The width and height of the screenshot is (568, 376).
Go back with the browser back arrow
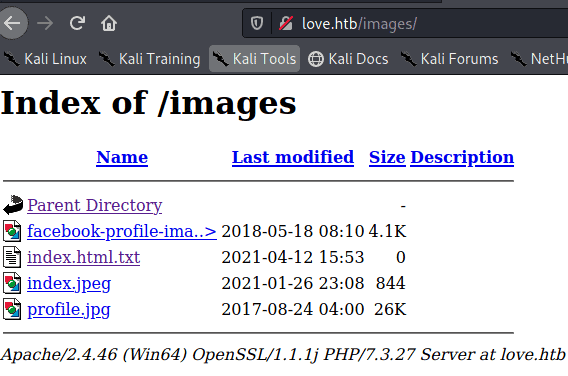tap(13, 23)
